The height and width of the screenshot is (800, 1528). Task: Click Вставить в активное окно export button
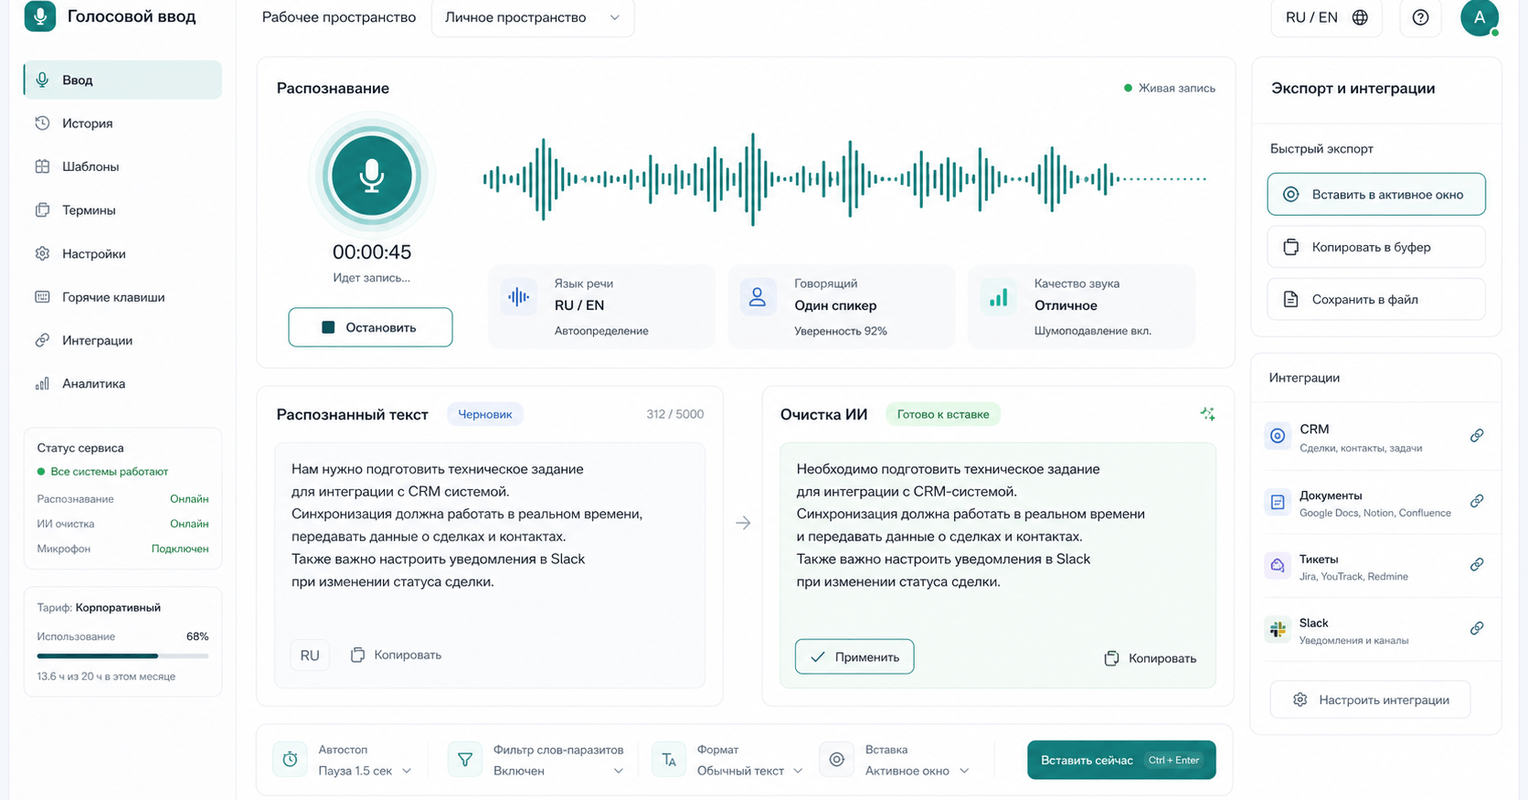coord(1376,194)
